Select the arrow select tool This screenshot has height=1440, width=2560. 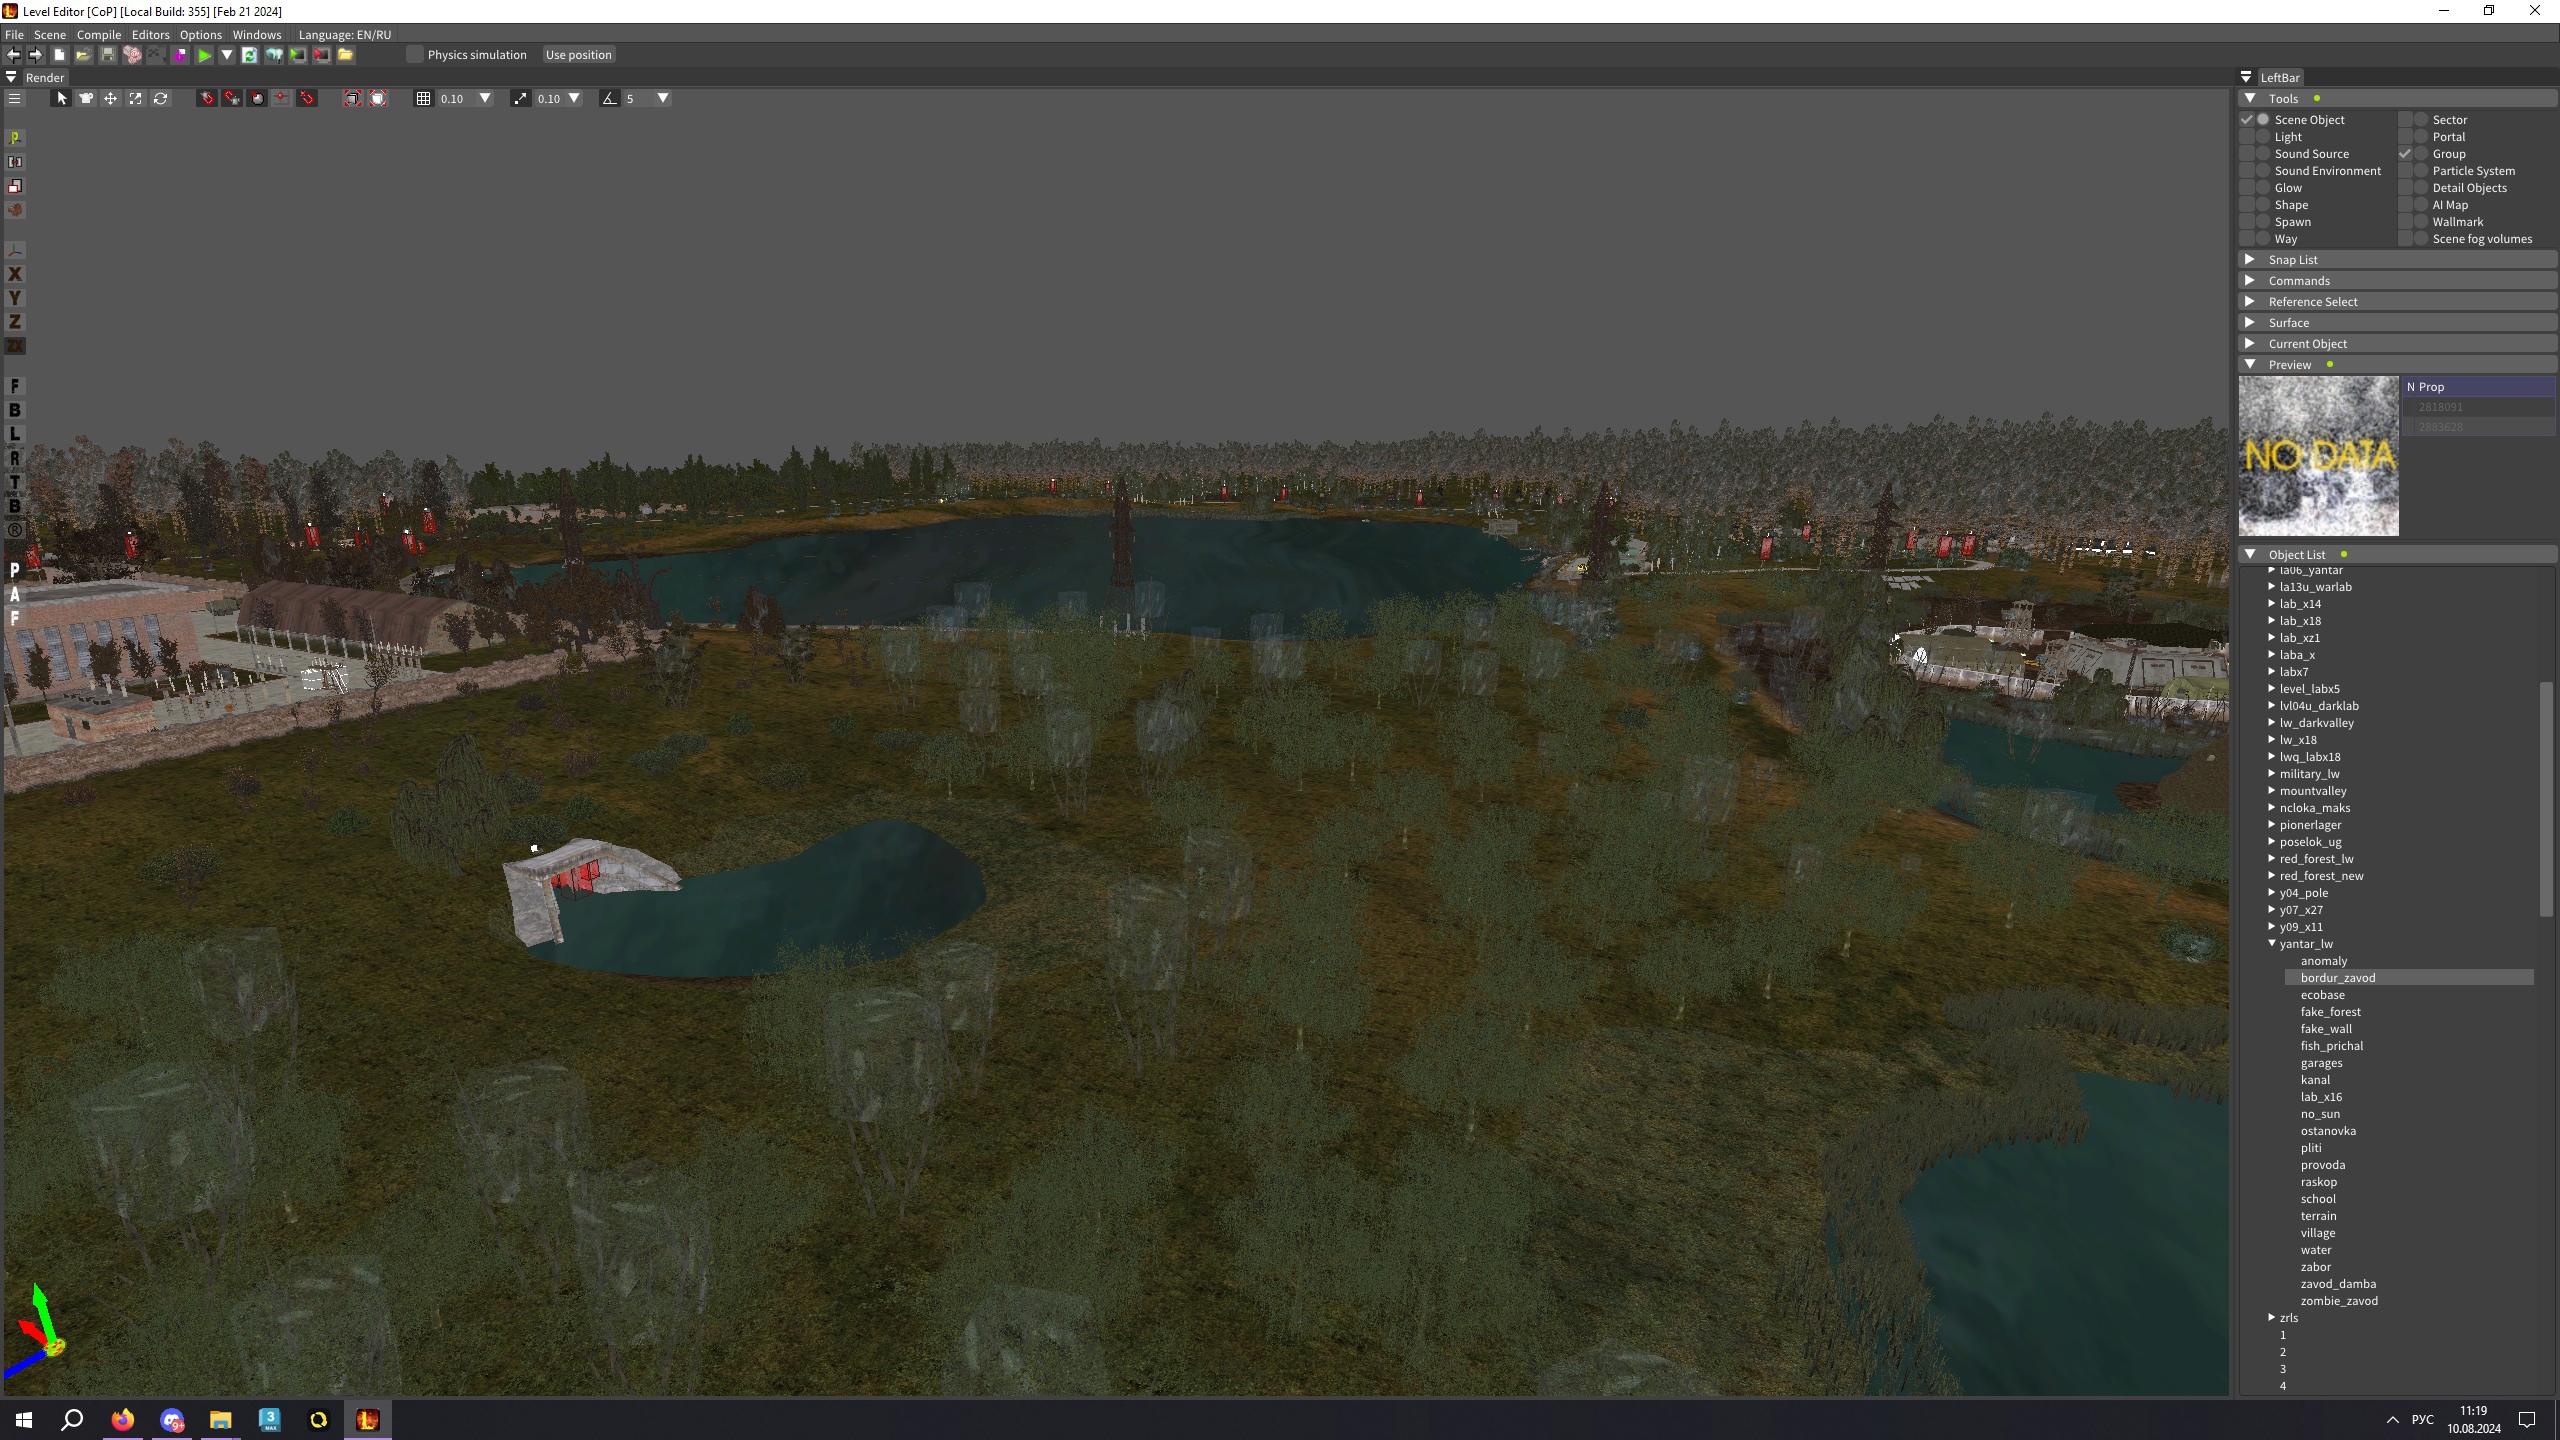tap(61, 98)
